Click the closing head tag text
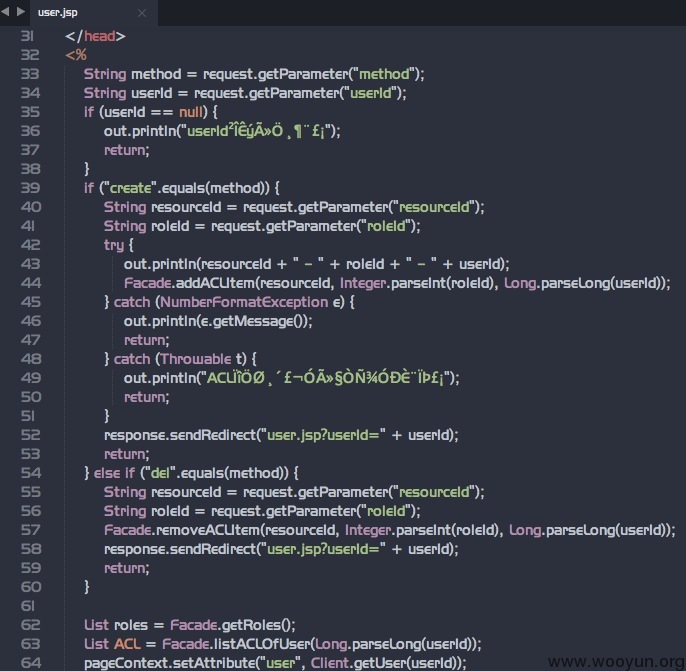The image size is (686, 671). 95,36
